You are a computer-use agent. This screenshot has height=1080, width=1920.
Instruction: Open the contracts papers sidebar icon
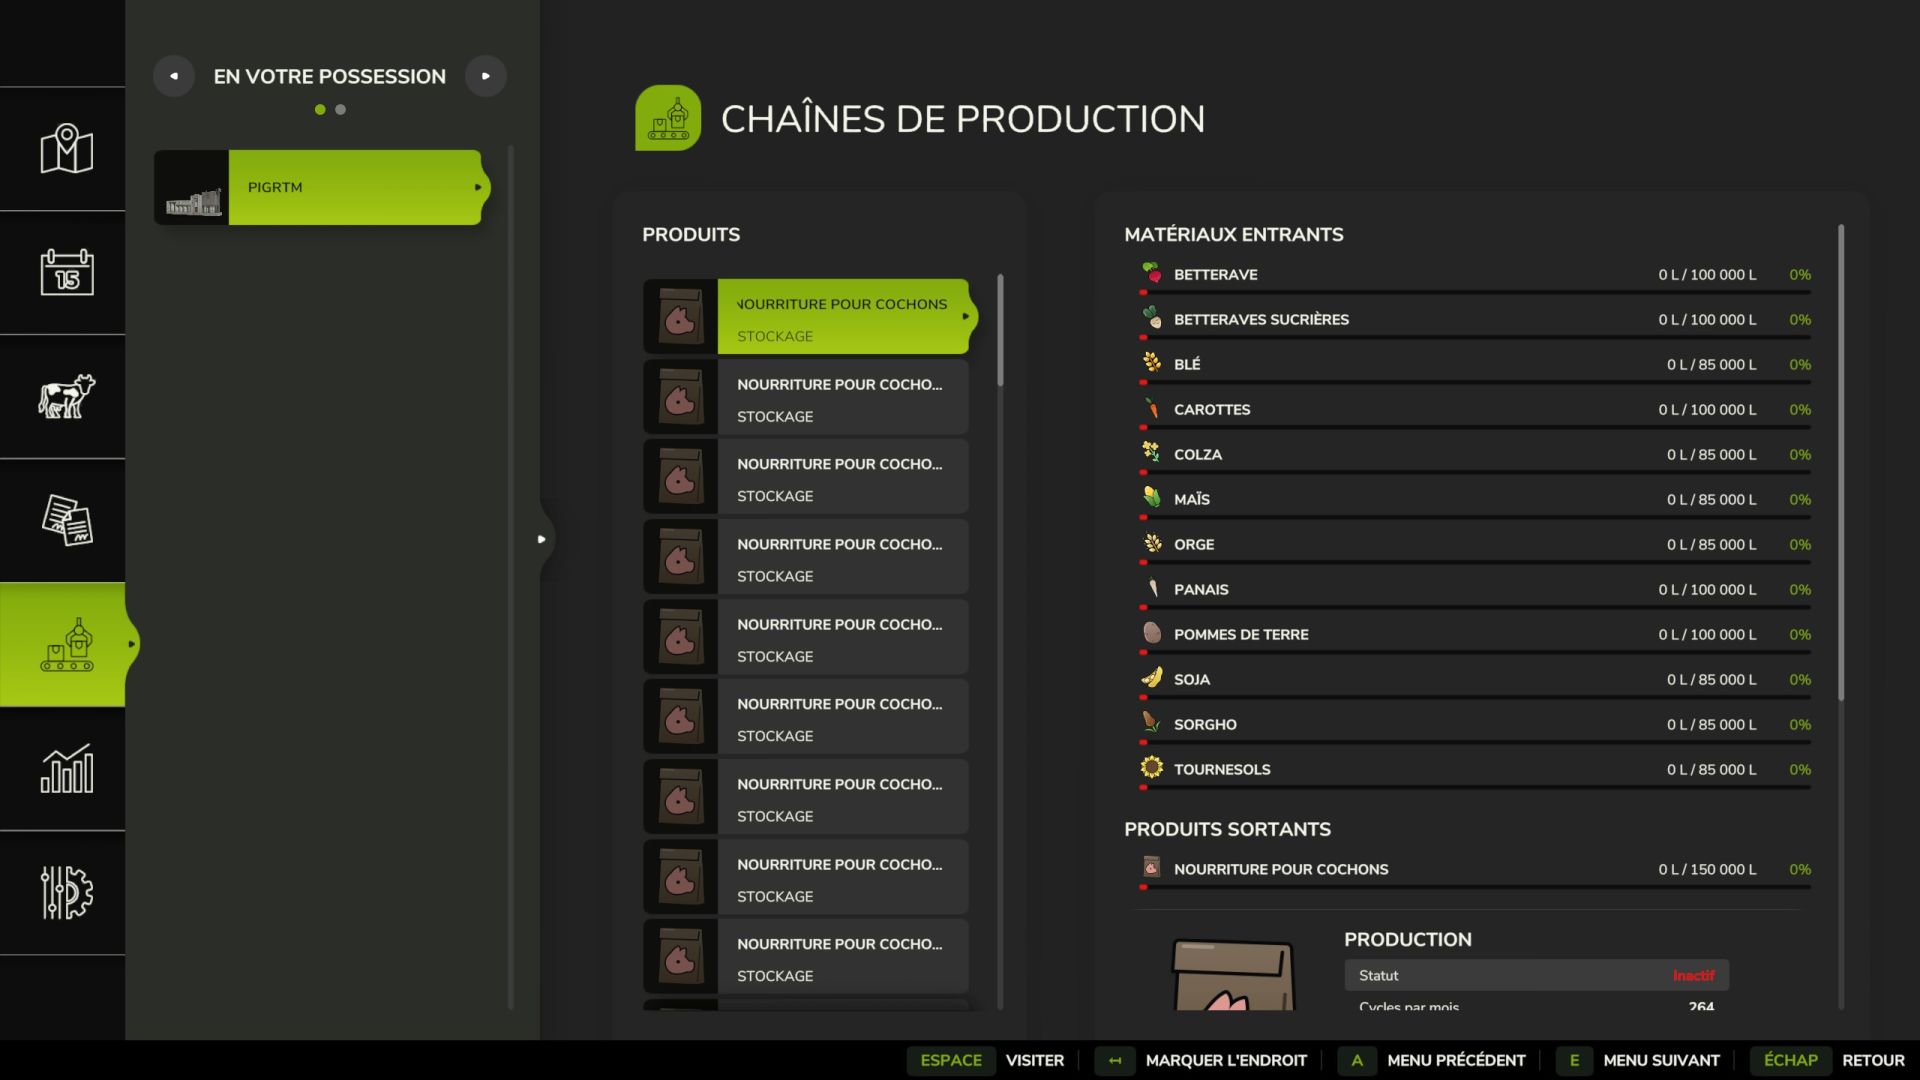point(66,520)
